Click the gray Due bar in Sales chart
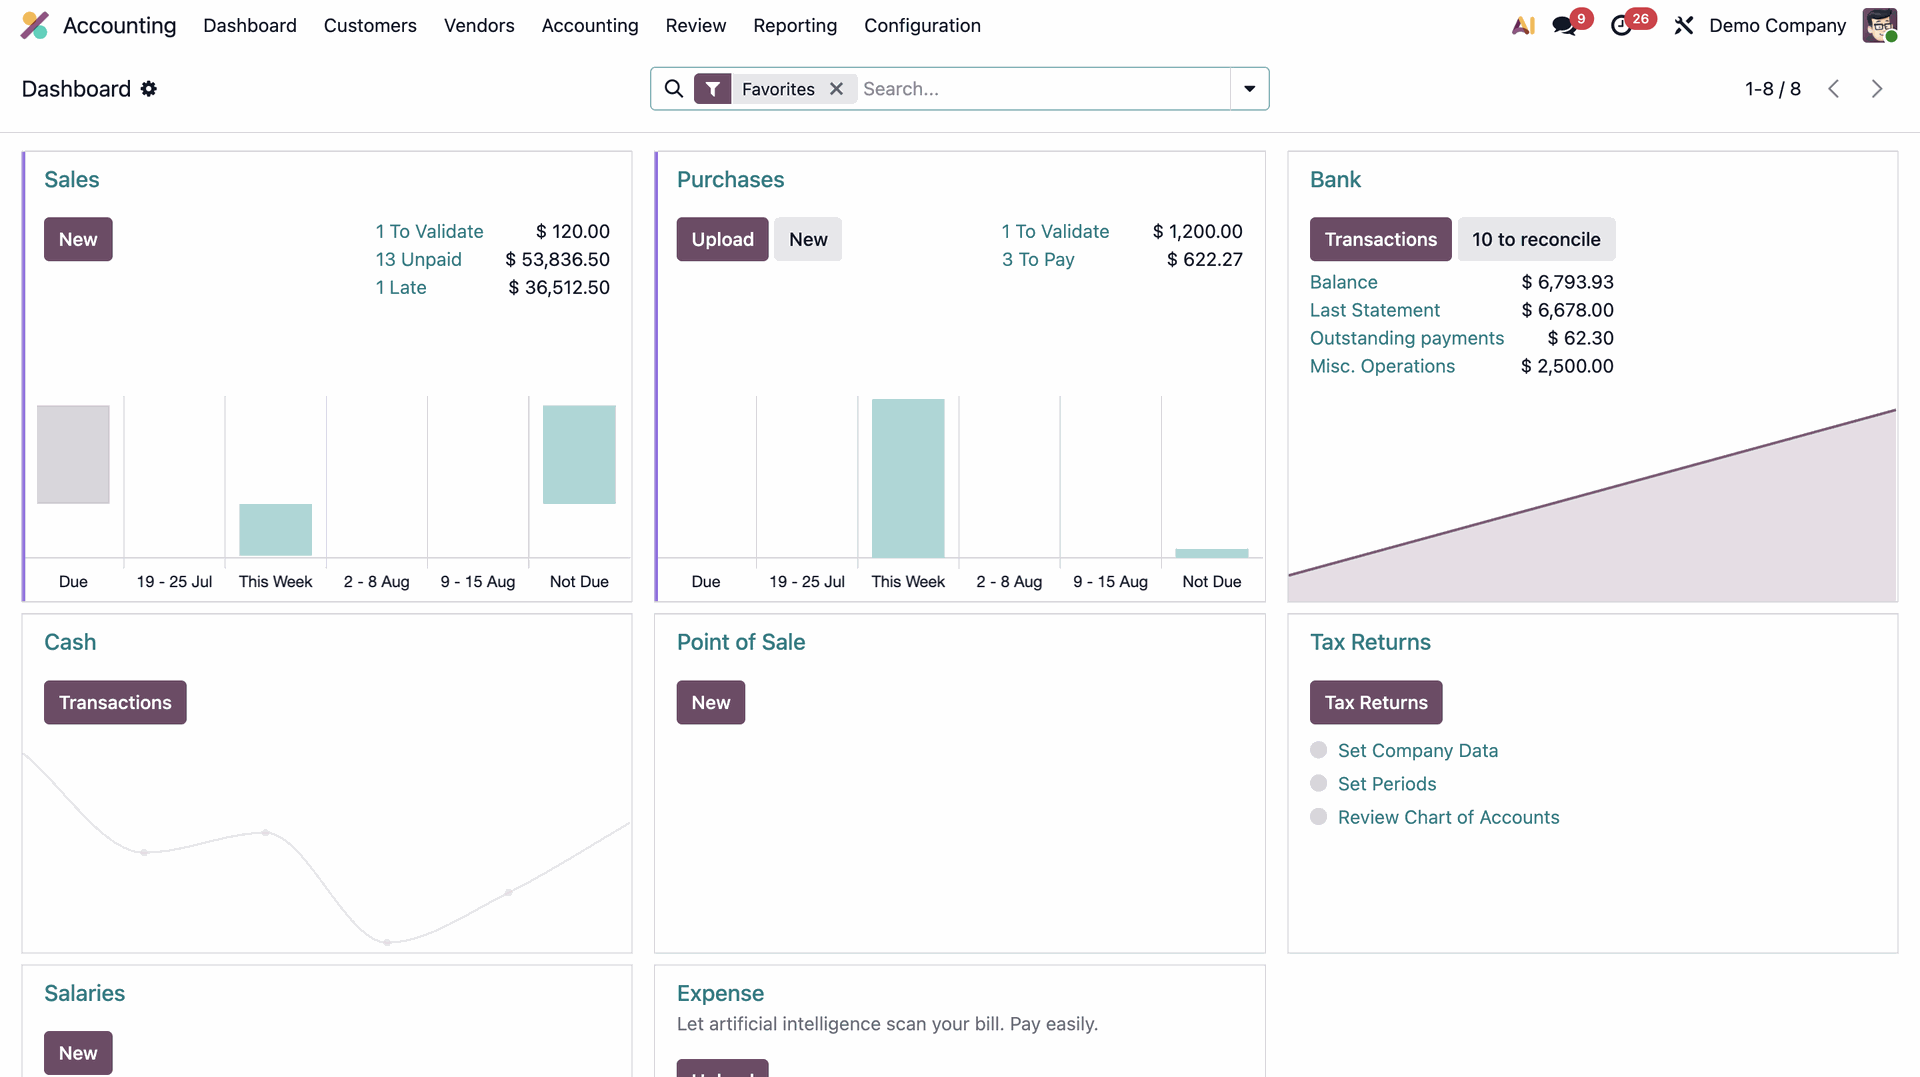 click(73, 454)
